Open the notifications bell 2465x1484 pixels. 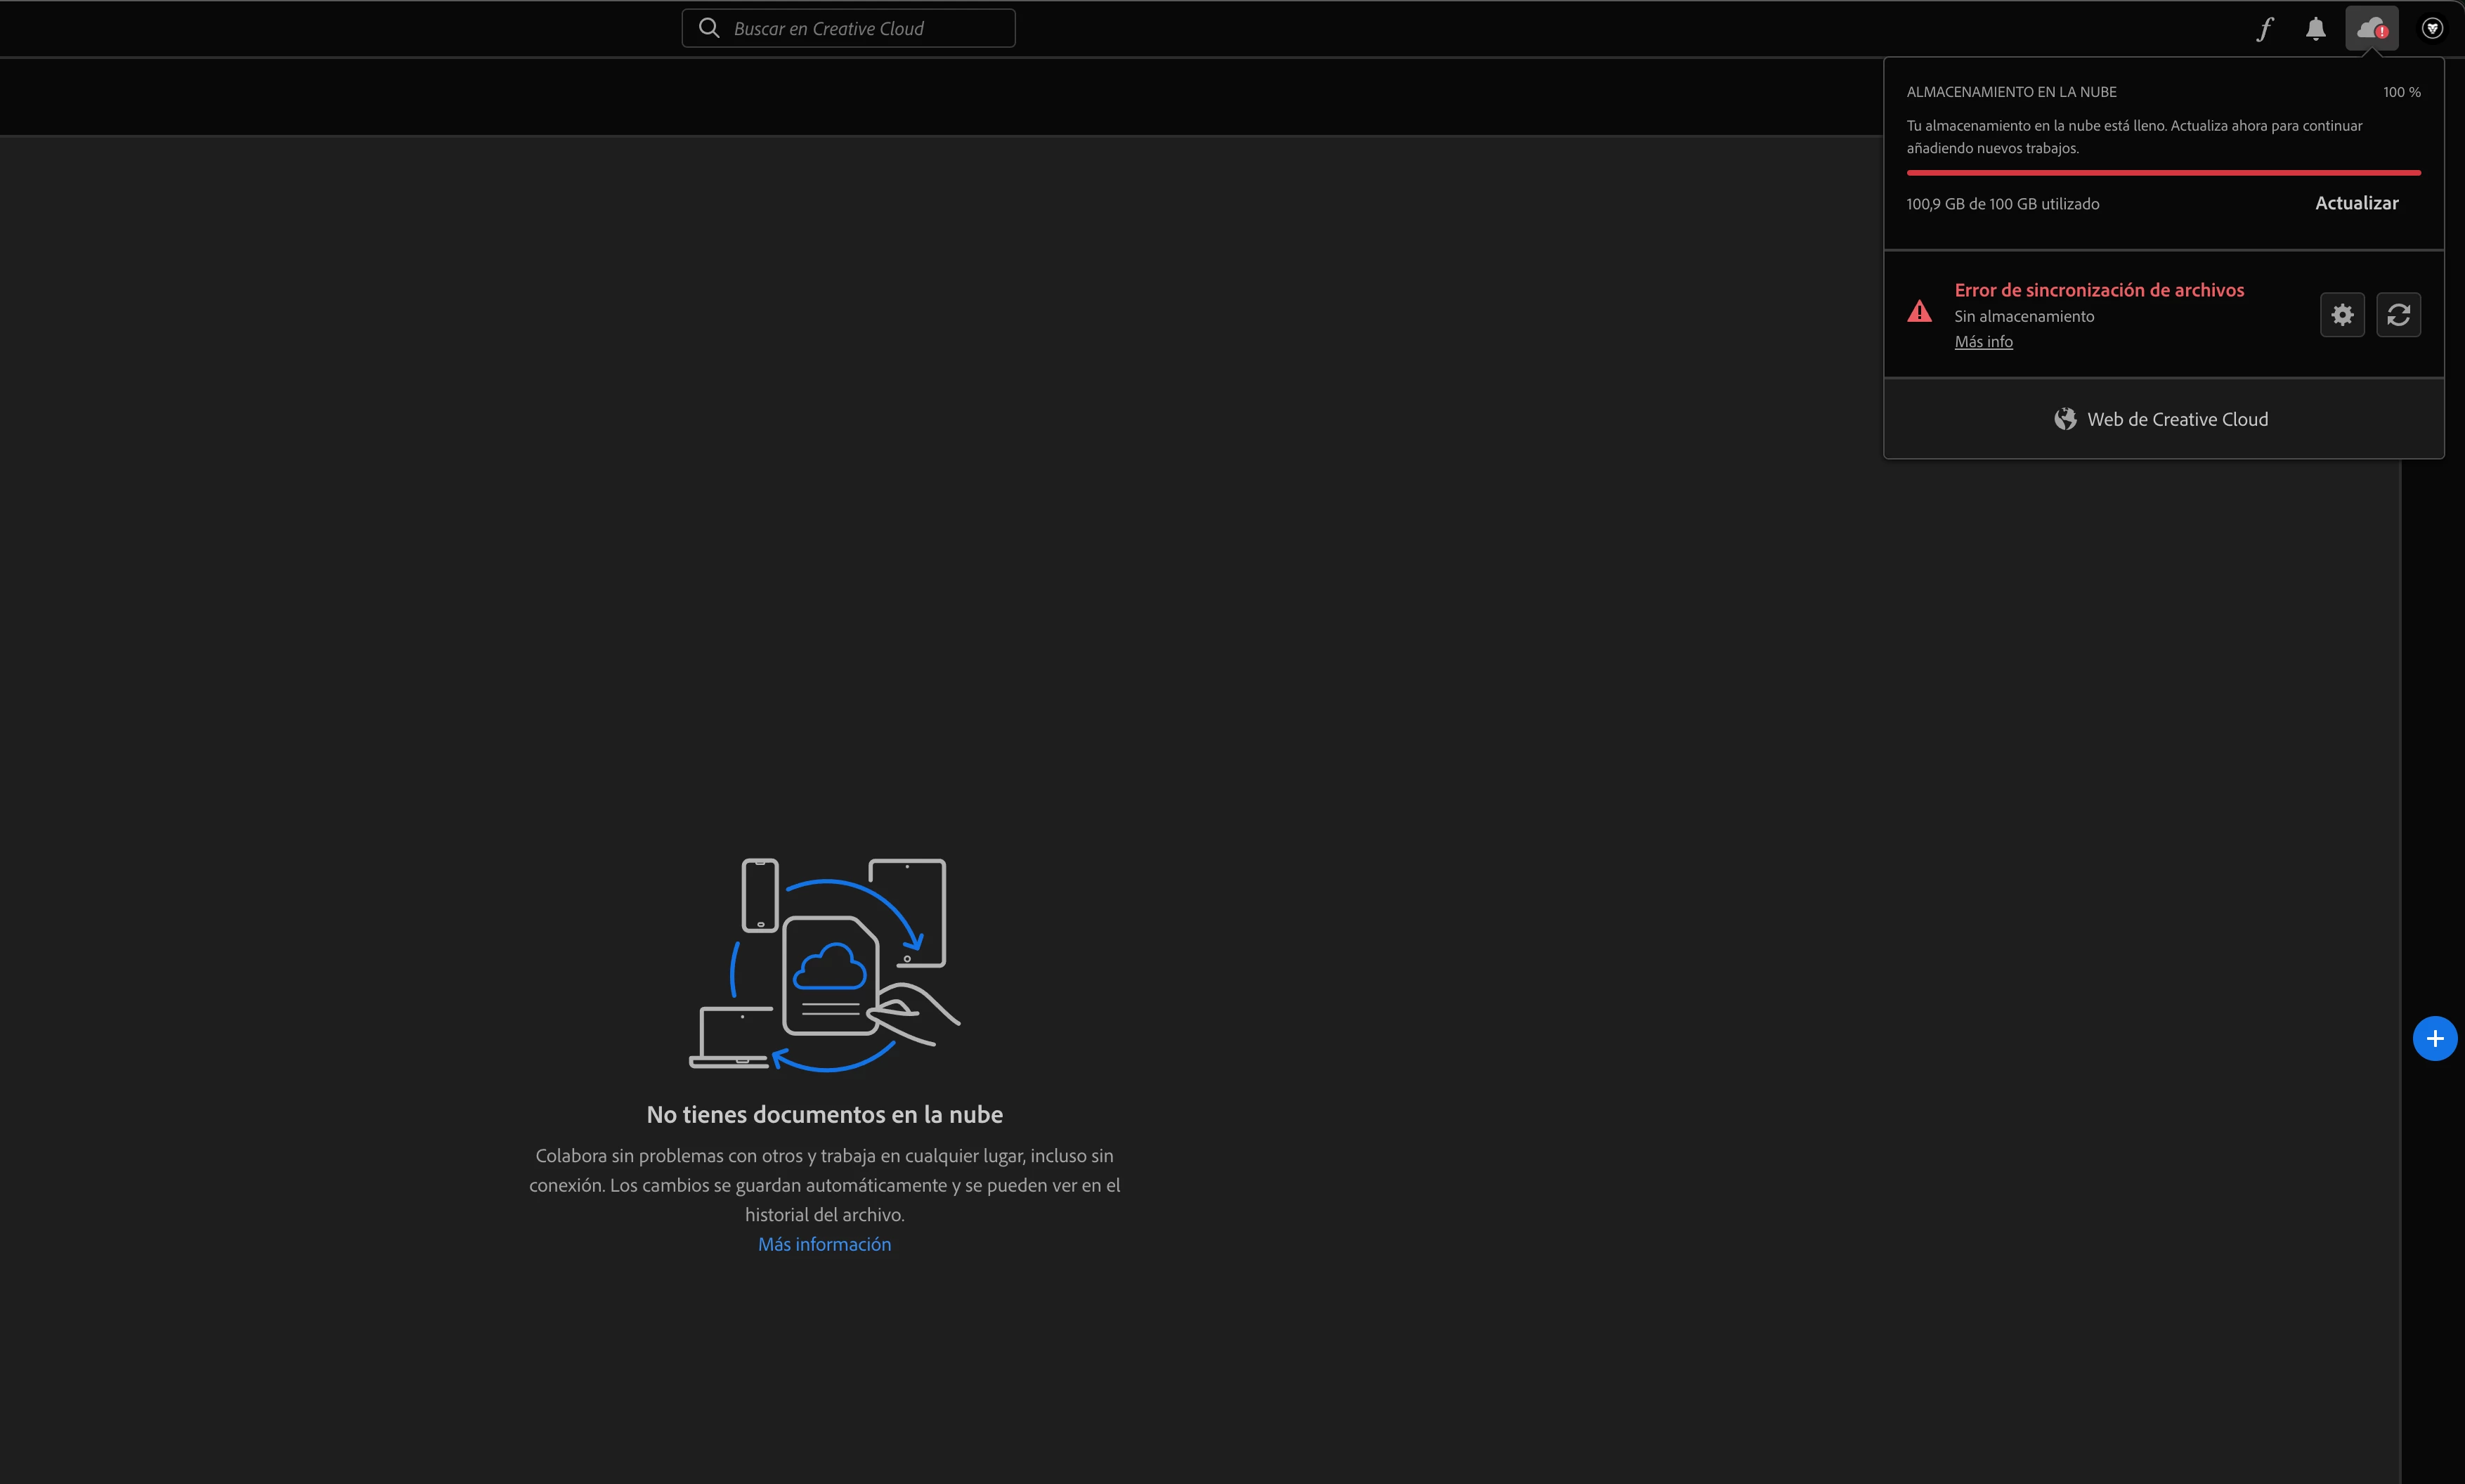tap(2315, 29)
